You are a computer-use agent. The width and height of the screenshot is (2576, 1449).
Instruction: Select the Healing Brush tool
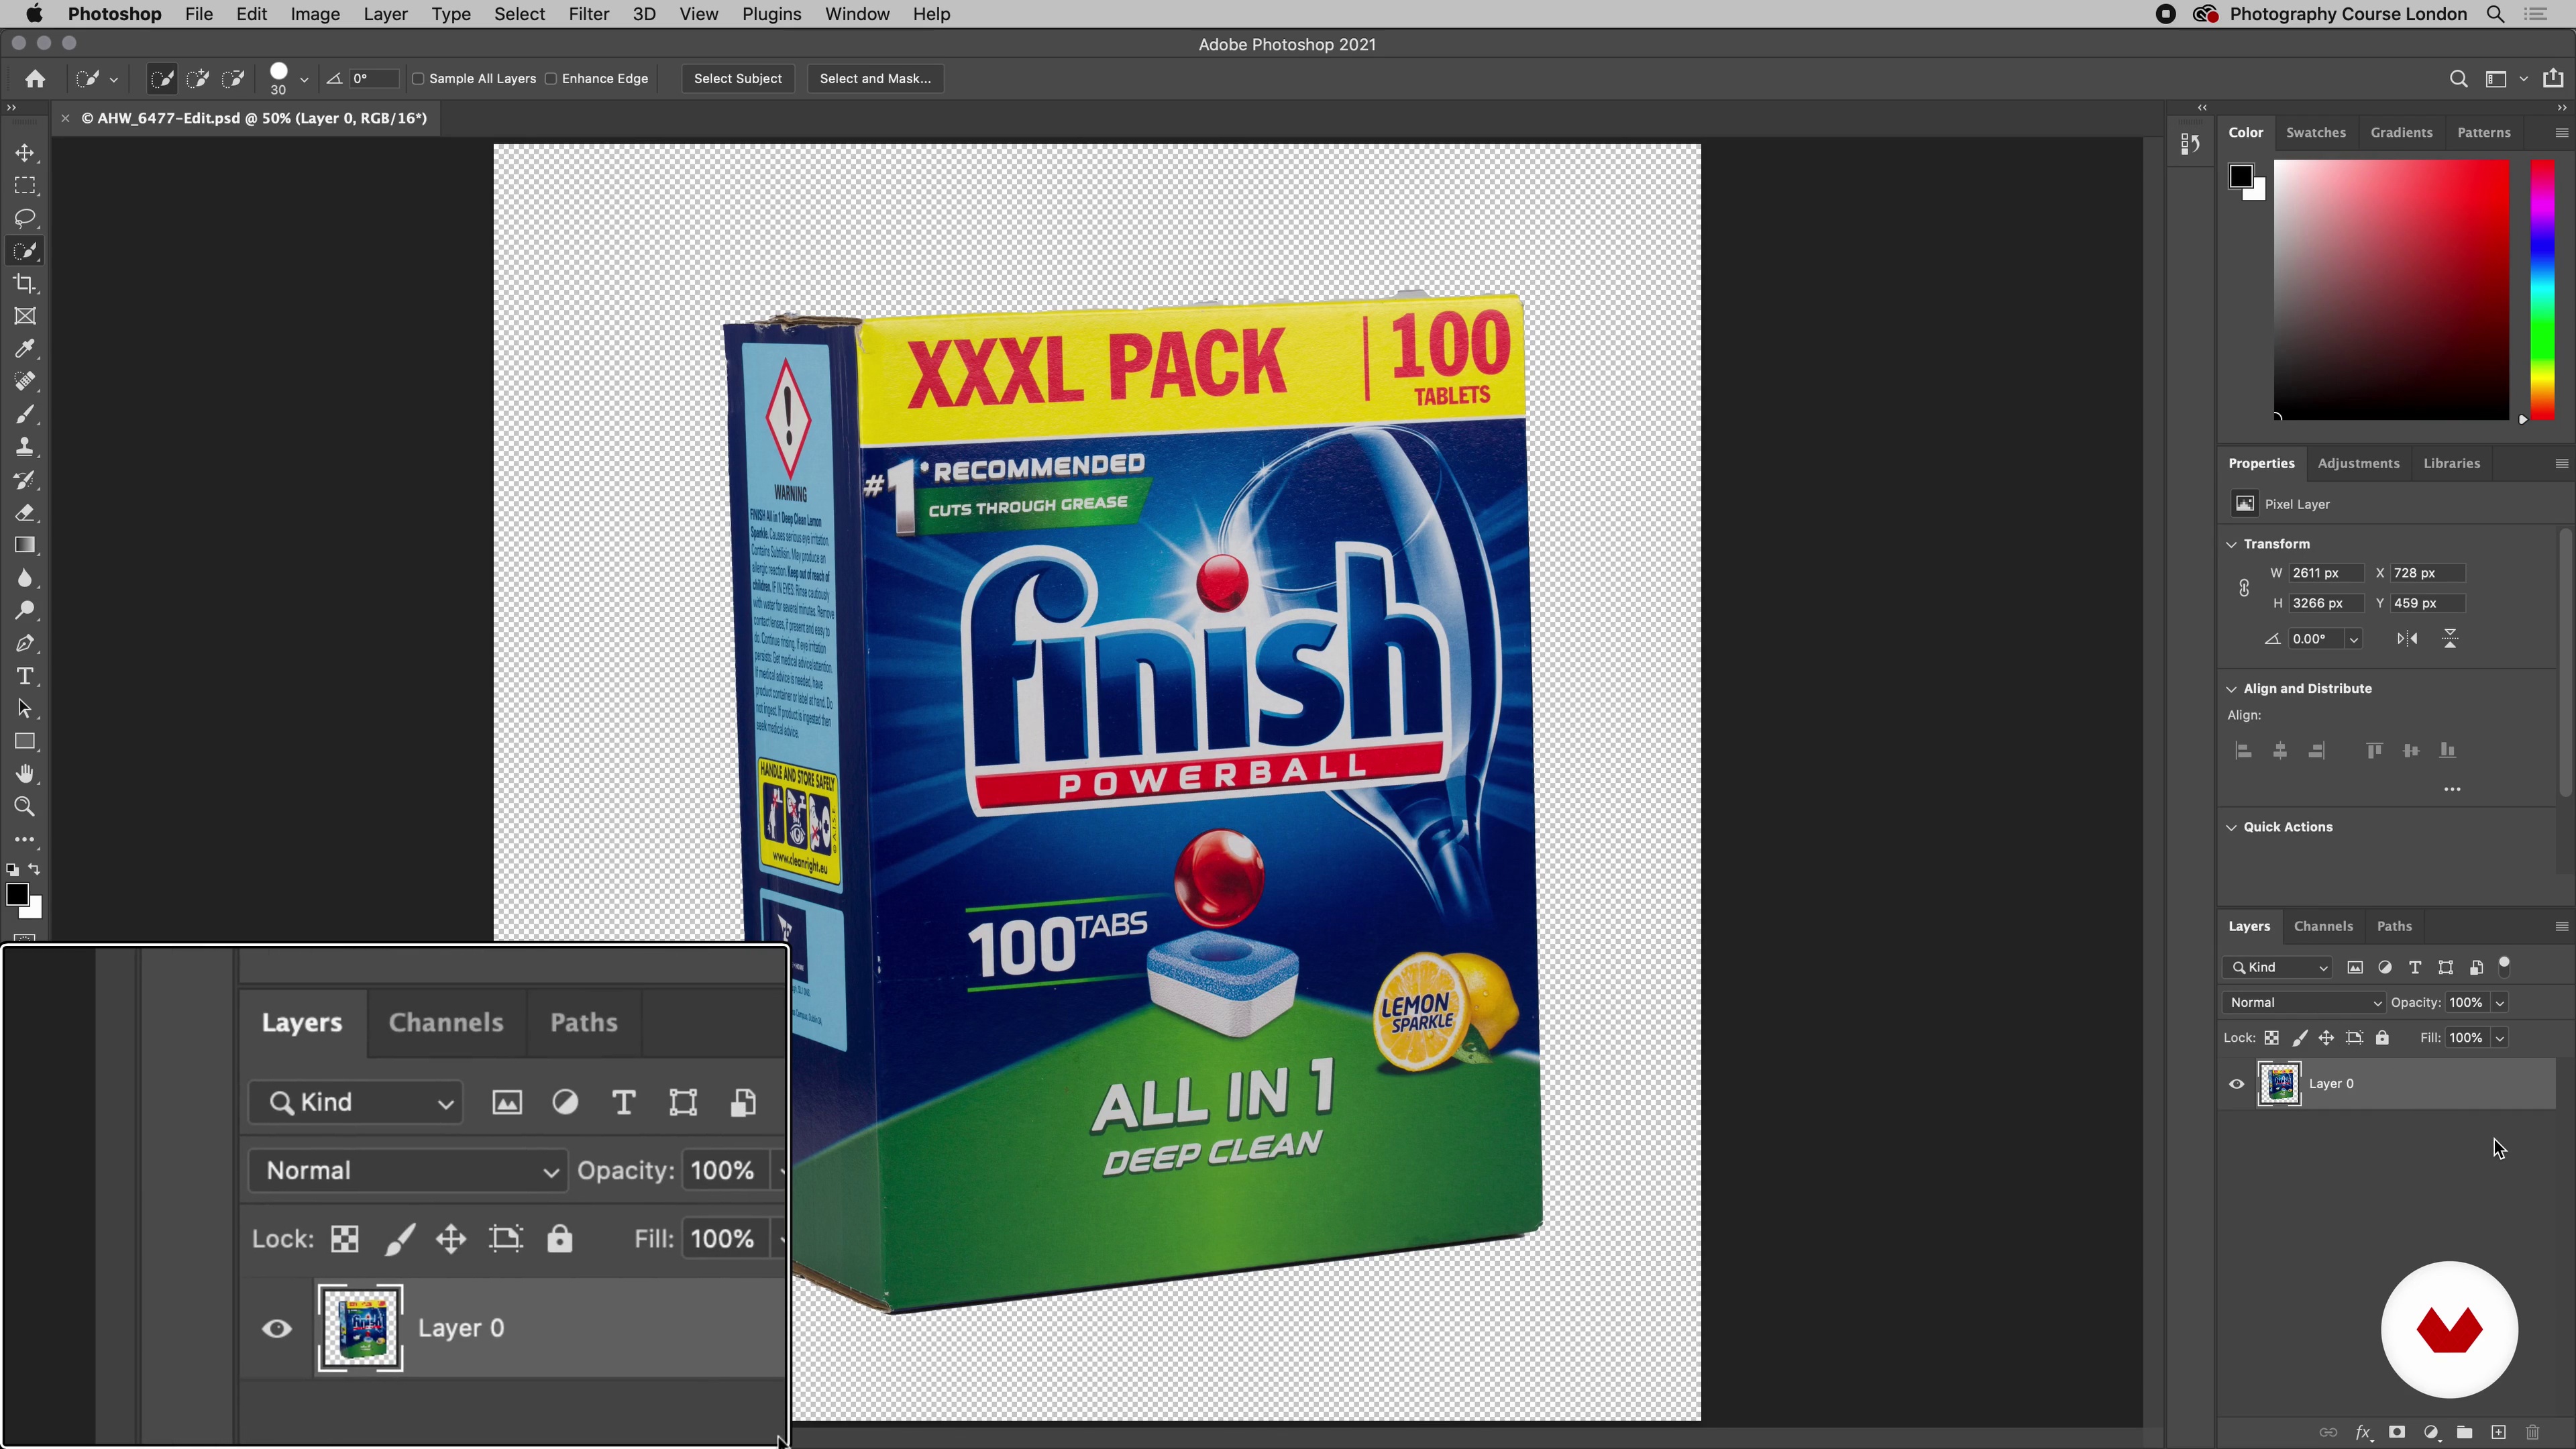click(25, 382)
